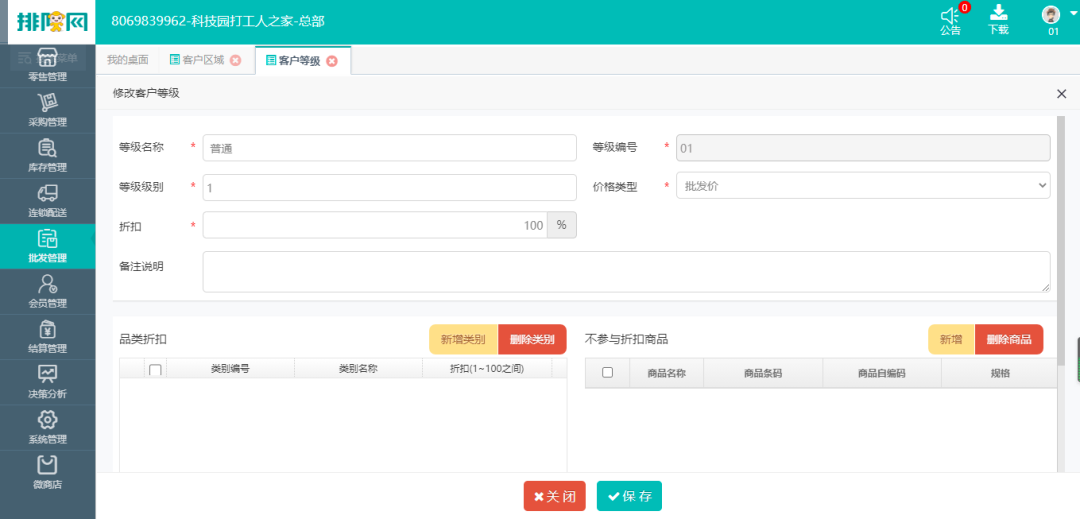This screenshot has width=1080, height=519.
Task: Tick select-all checkbox in 不参与折扣商品 table
Action: click(x=607, y=373)
